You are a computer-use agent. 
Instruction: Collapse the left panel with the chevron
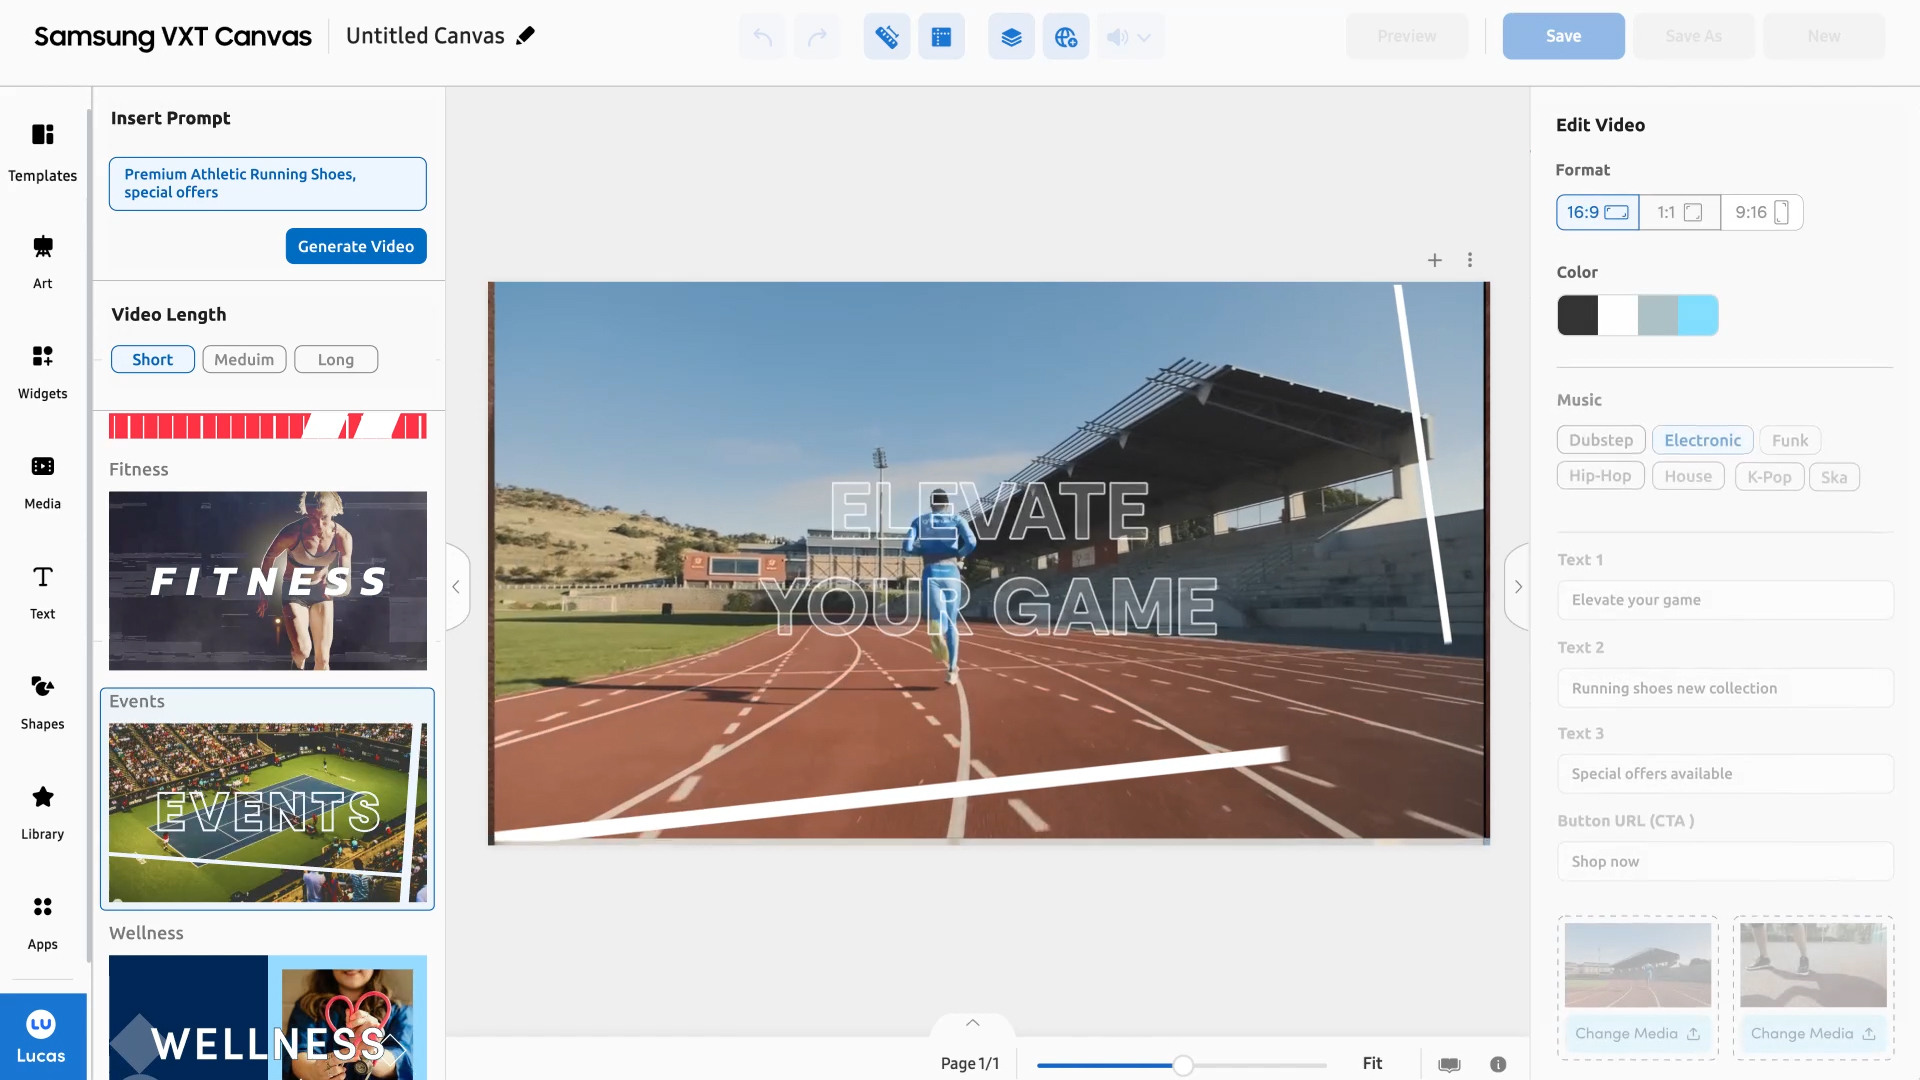pos(457,587)
